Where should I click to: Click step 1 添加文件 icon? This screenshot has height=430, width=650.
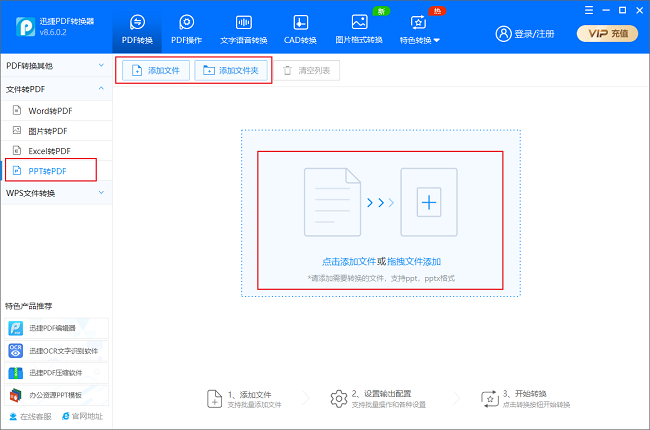214,399
